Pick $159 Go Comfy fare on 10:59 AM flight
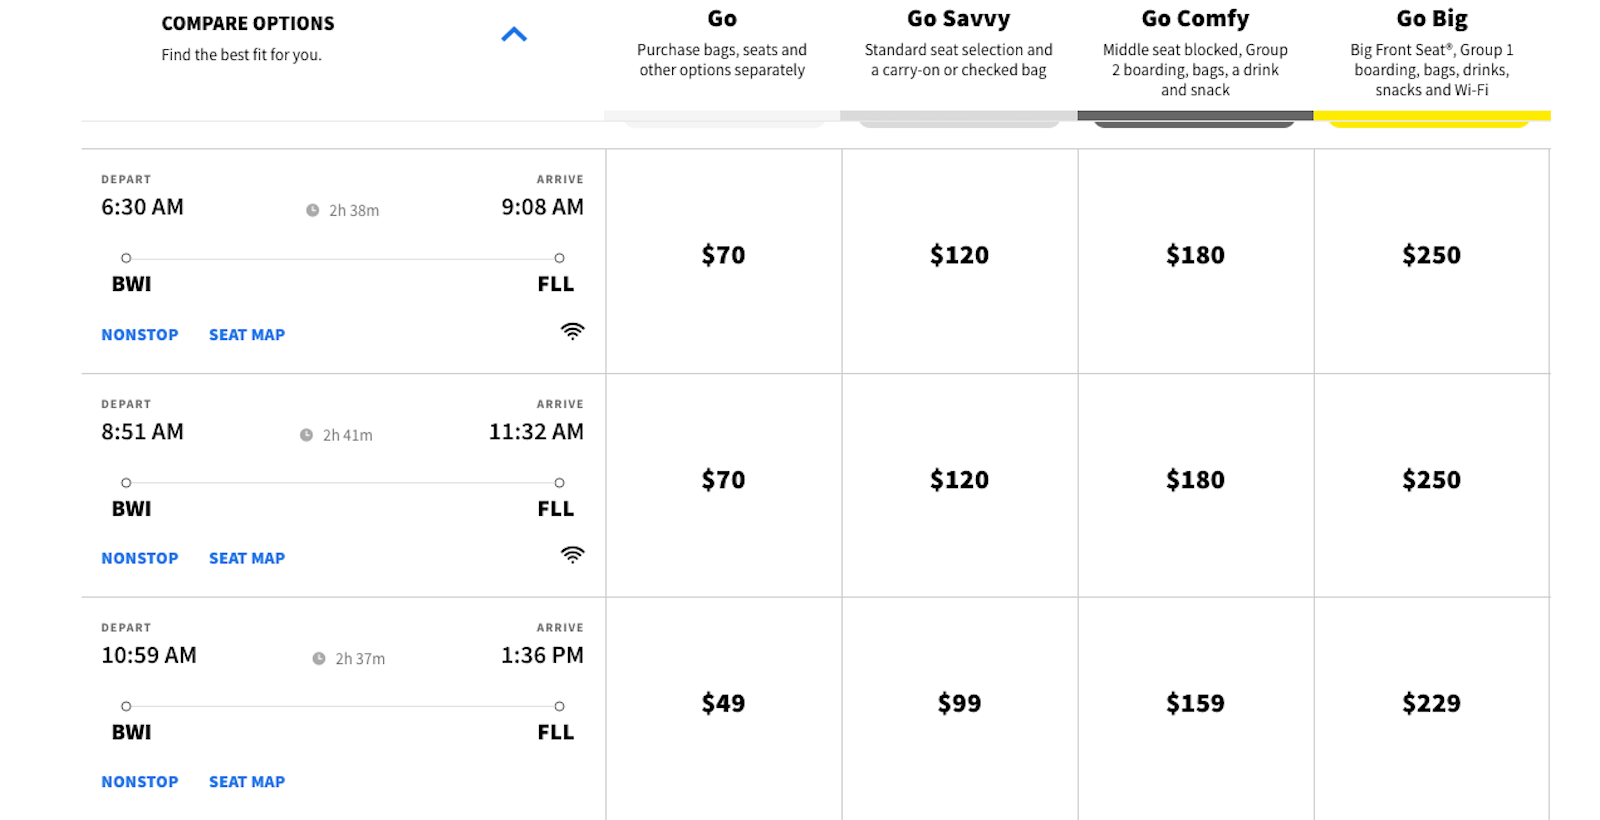Image resolution: width=1600 pixels, height=820 pixels. coord(1195,704)
